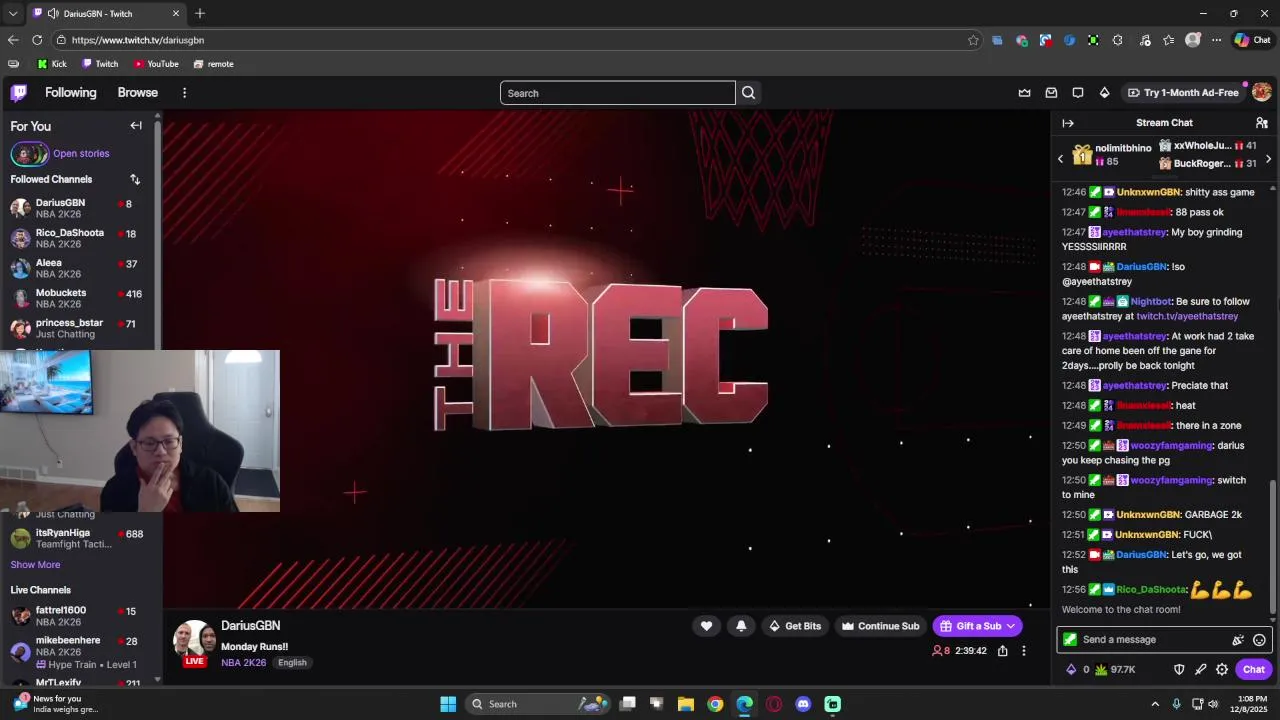Click the moderator sword icon below chat
The height and width of the screenshot is (720, 1280).
click(x=1200, y=670)
